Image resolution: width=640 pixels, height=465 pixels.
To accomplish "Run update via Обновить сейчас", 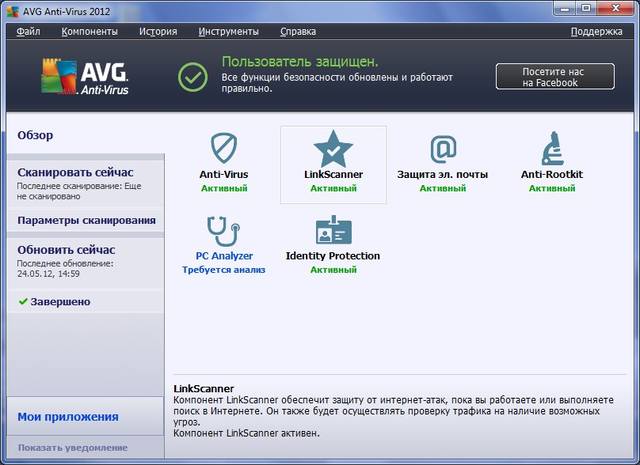I will (x=66, y=249).
